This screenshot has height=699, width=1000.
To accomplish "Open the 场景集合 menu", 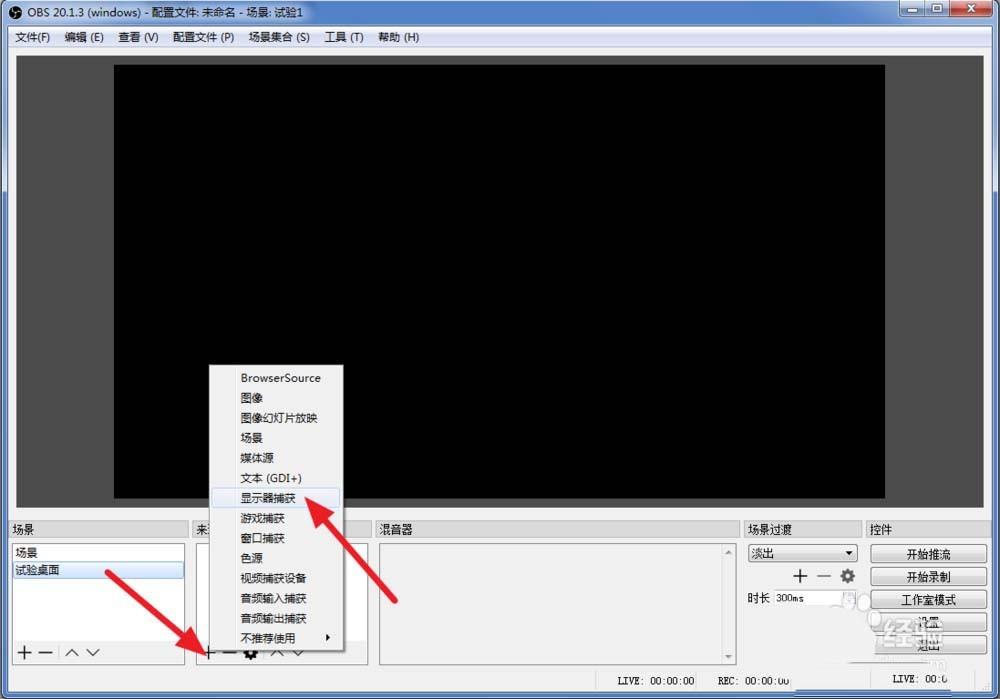I will pos(277,37).
